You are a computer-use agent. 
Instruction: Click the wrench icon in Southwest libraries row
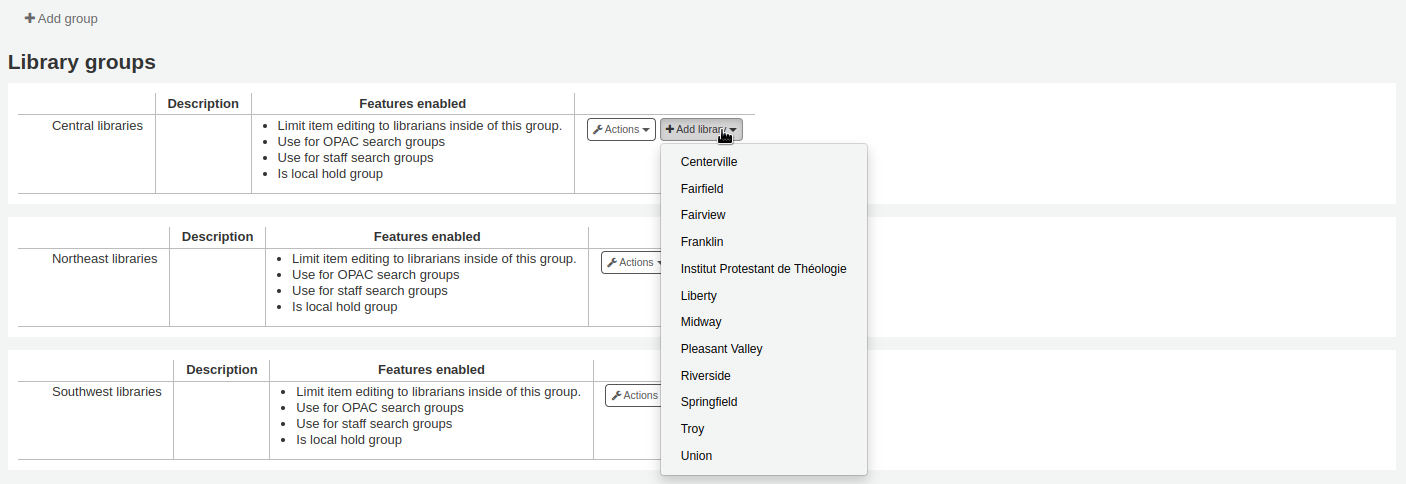pyautogui.click(x=616, y=396)
